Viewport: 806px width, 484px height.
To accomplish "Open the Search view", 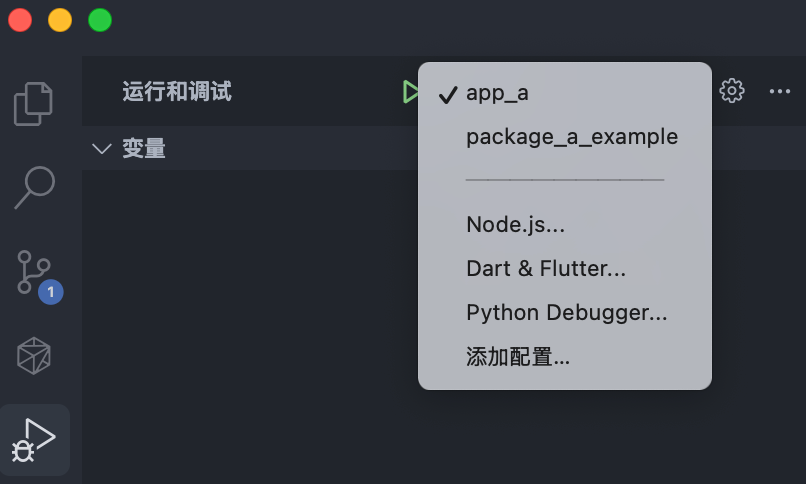I will (x=34, y=186).
